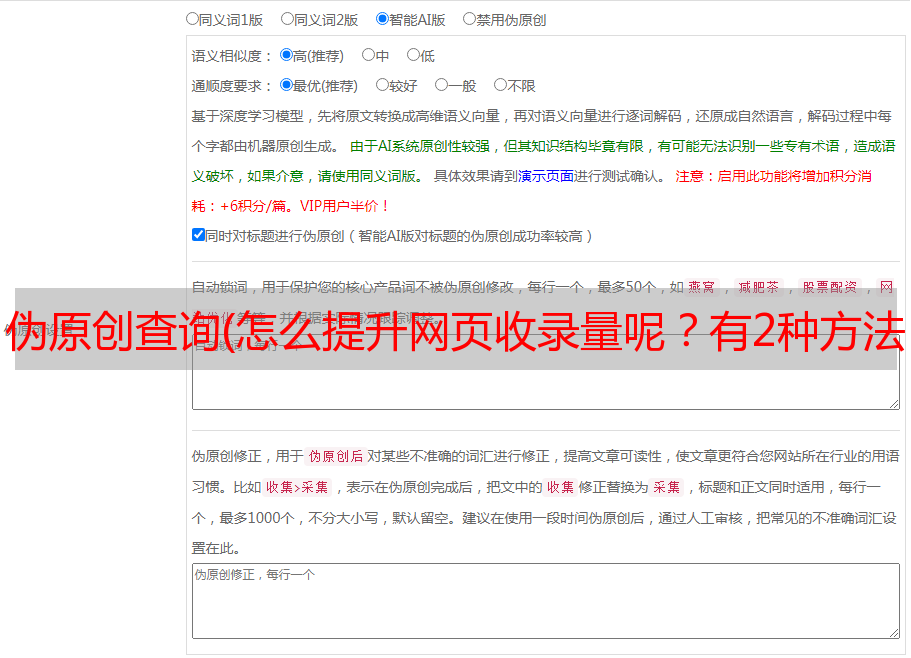
Task: Click the 伪原创后 highlighted tag
Action: click(x=336, y=456)
